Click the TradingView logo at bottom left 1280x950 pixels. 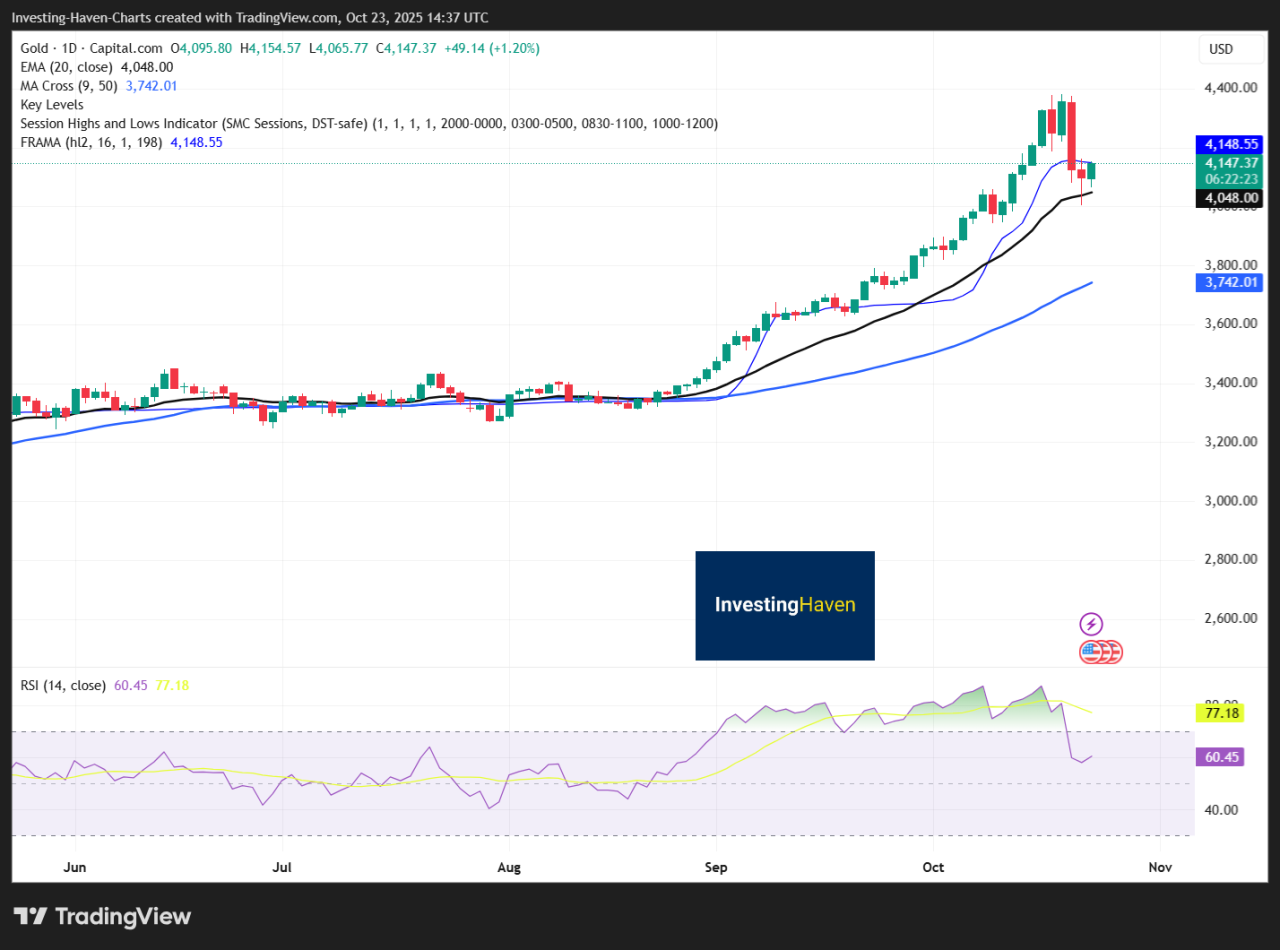coord(102,916)
